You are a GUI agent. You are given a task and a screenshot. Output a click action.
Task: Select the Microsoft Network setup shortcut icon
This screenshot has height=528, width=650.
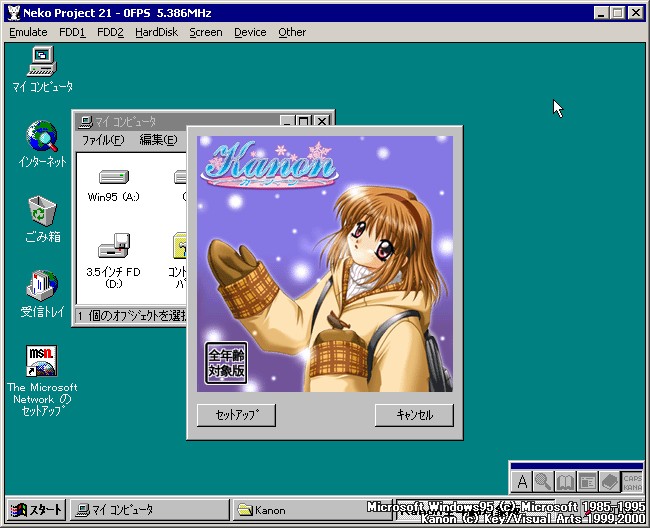[42, 380]
